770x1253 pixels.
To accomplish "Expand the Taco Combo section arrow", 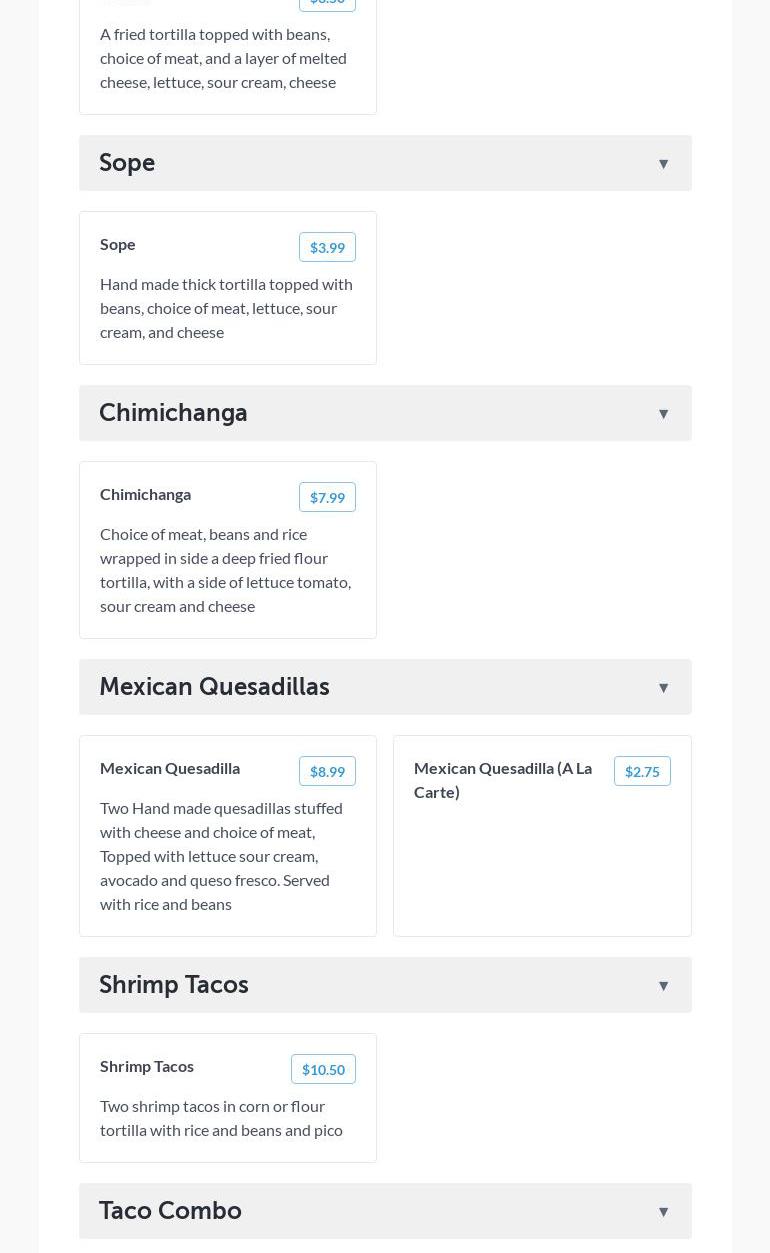I will click(x=663, y=1212).
